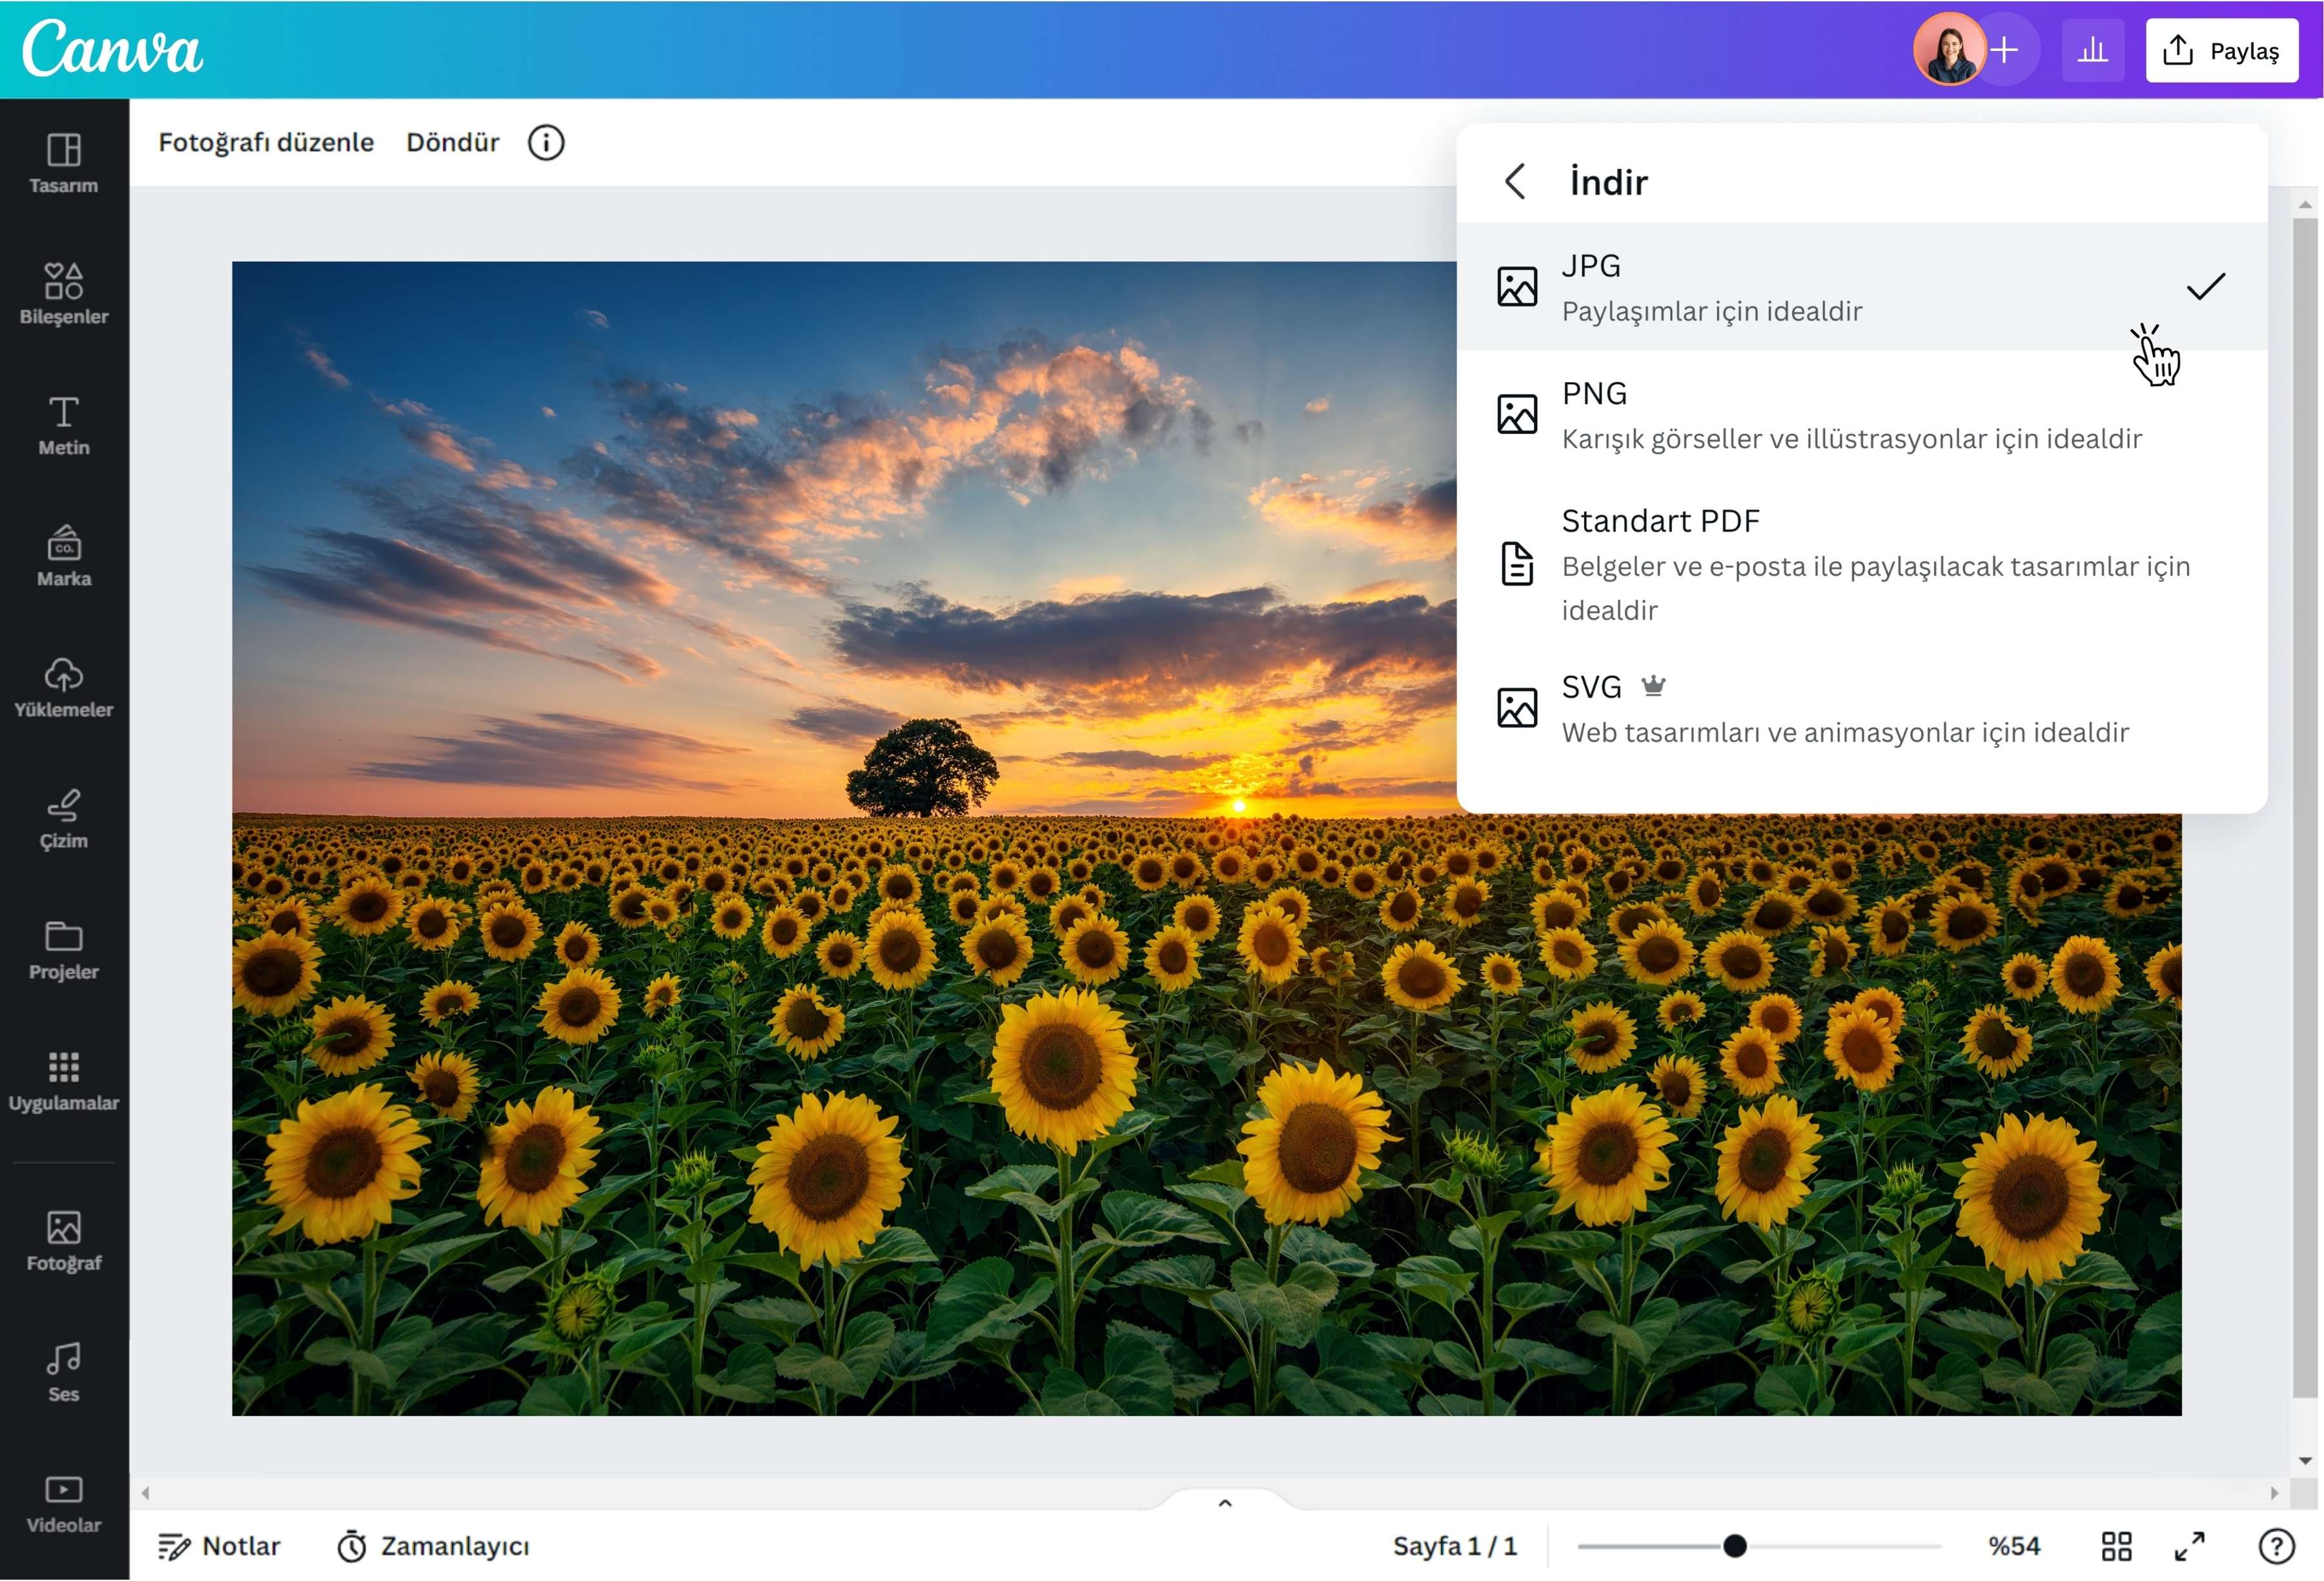This screenshot has width=2324, height=1581.
Task: Open the Tasarım panel
Action: pyautogui.click(x=64, y=163)
